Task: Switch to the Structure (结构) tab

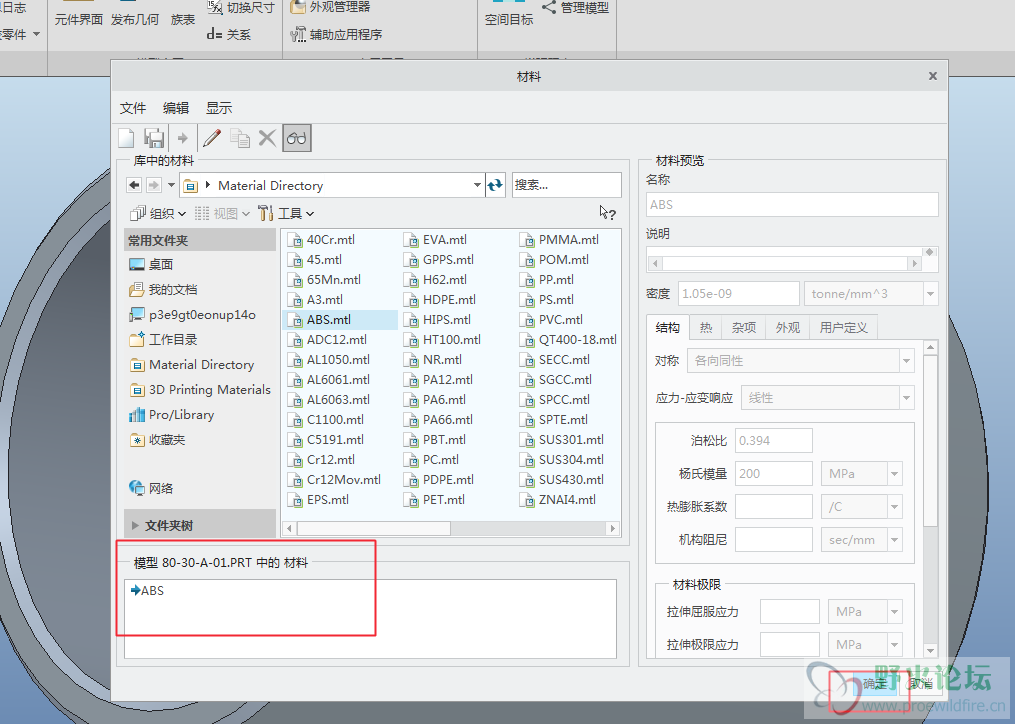Action: tap(667, 327)
